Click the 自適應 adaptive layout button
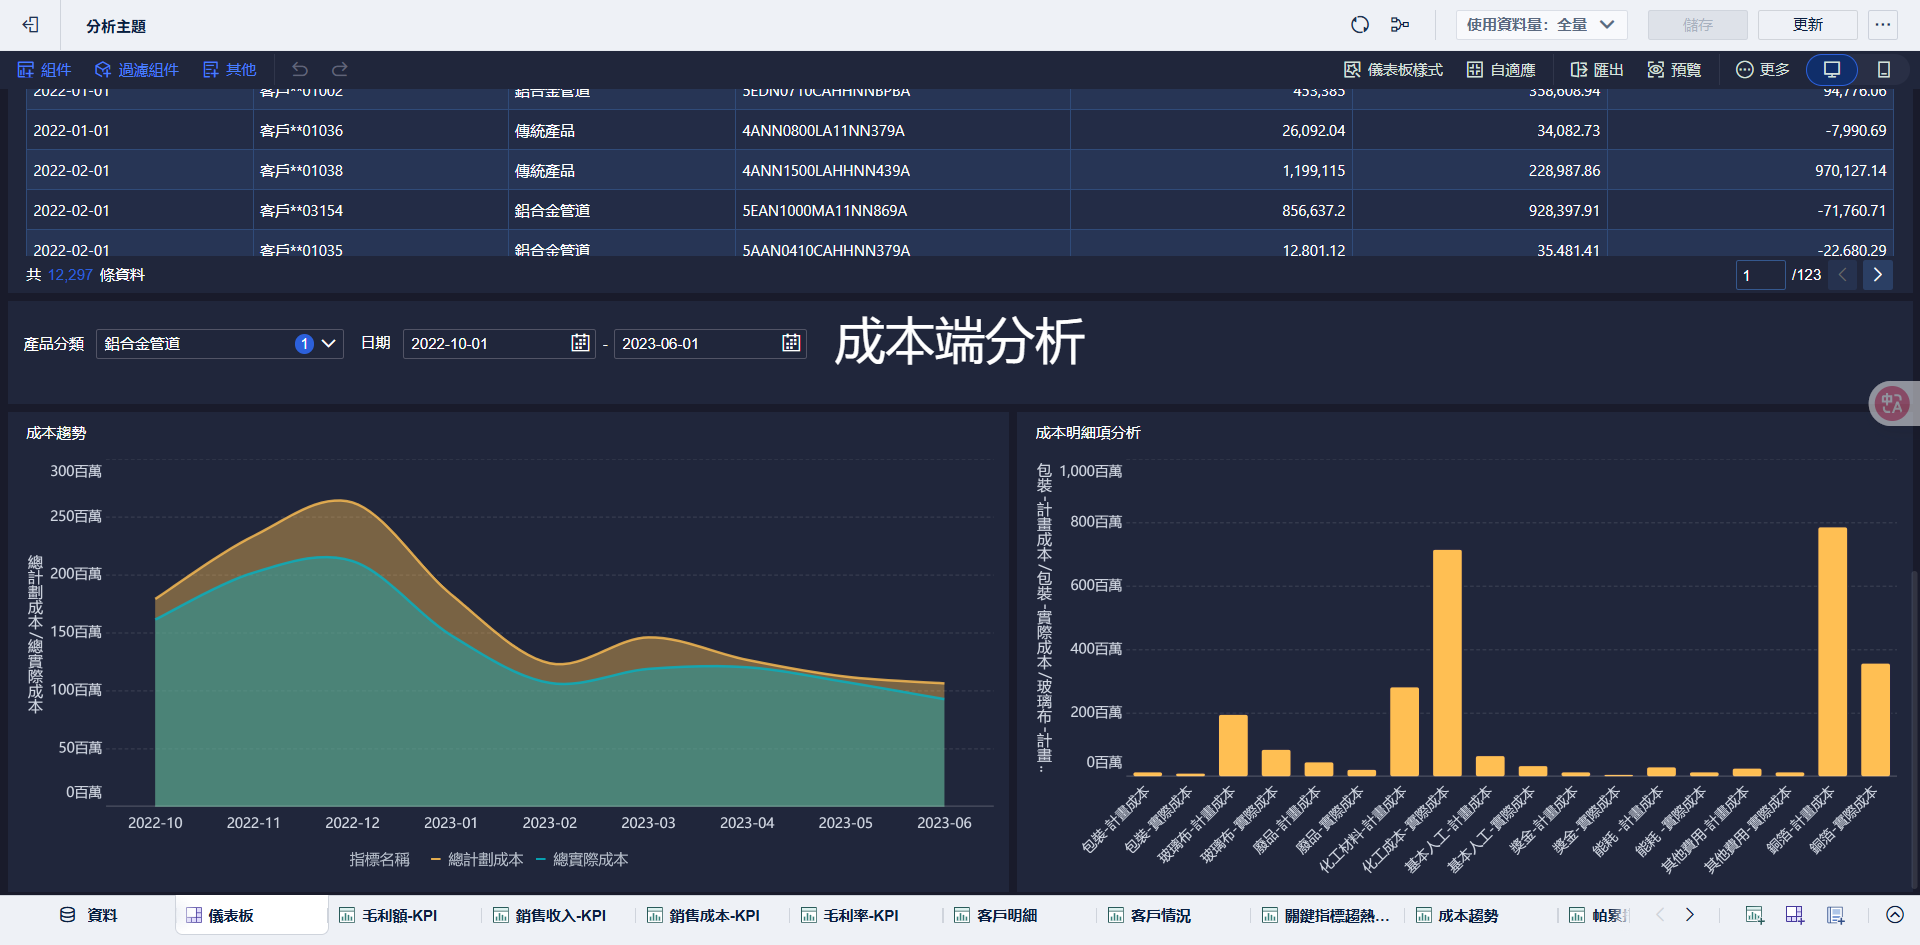This screenshot has width=1920, height=945. coord(1501,69)
